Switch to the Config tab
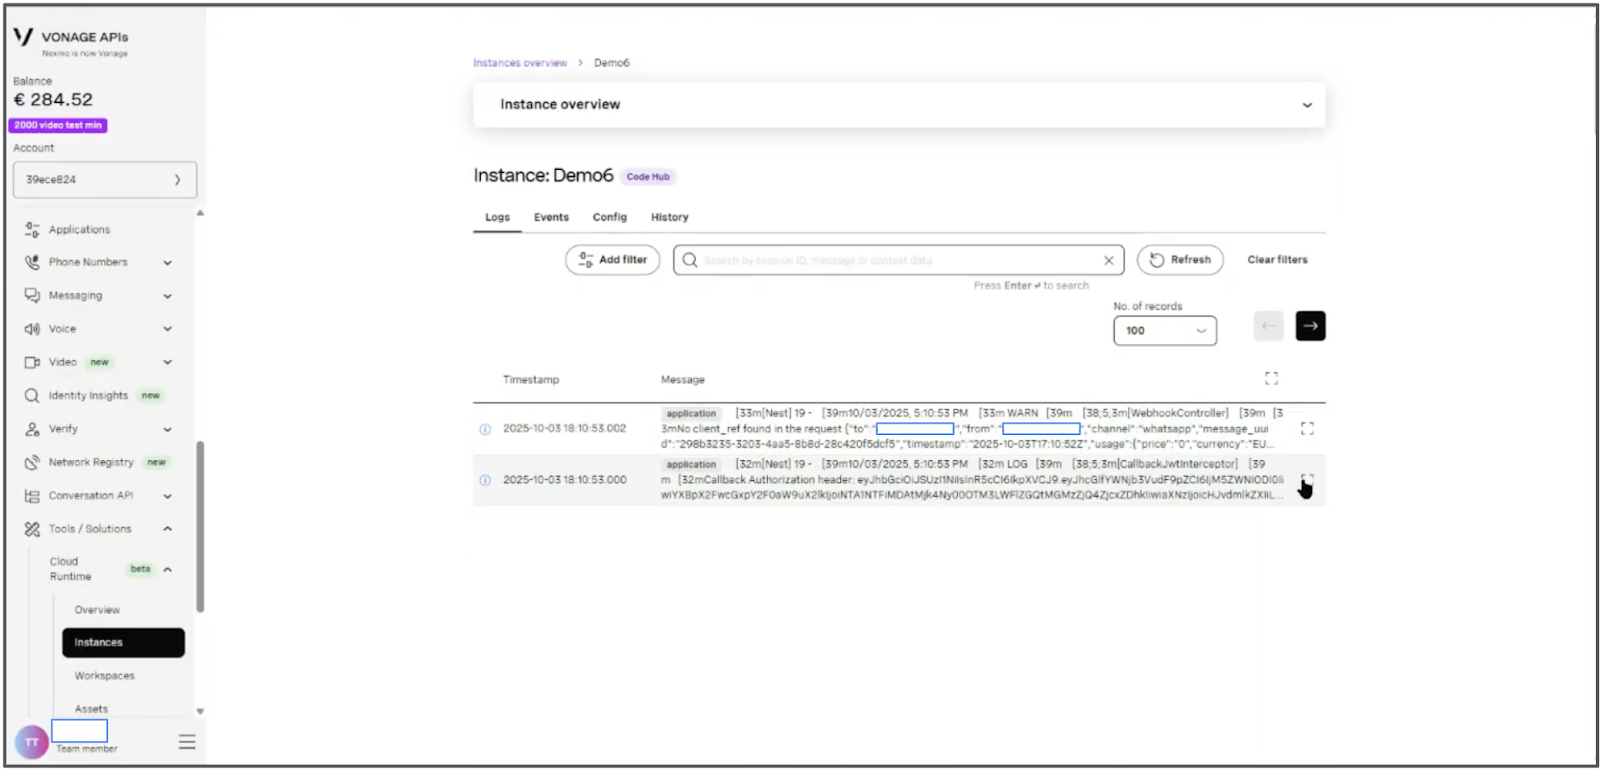 point(610,217)
